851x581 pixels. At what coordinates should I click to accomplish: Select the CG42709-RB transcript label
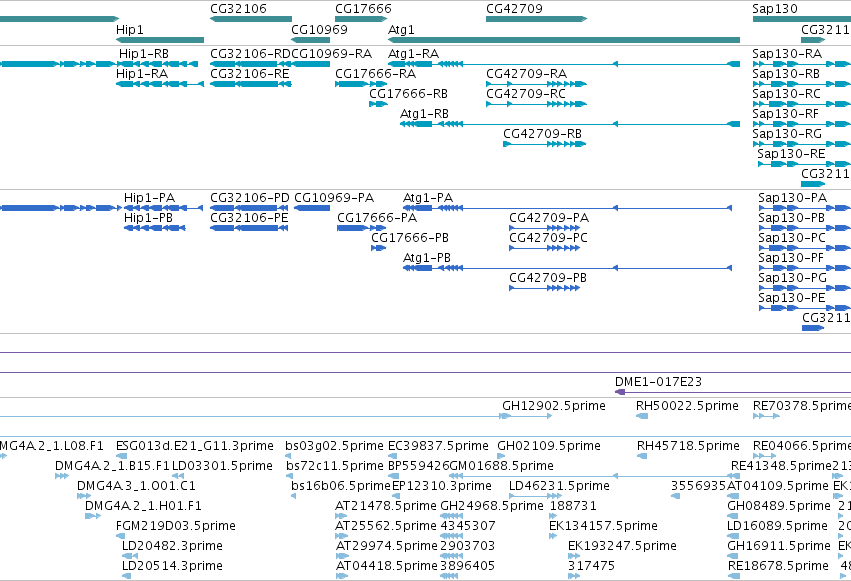pos(542,134)
